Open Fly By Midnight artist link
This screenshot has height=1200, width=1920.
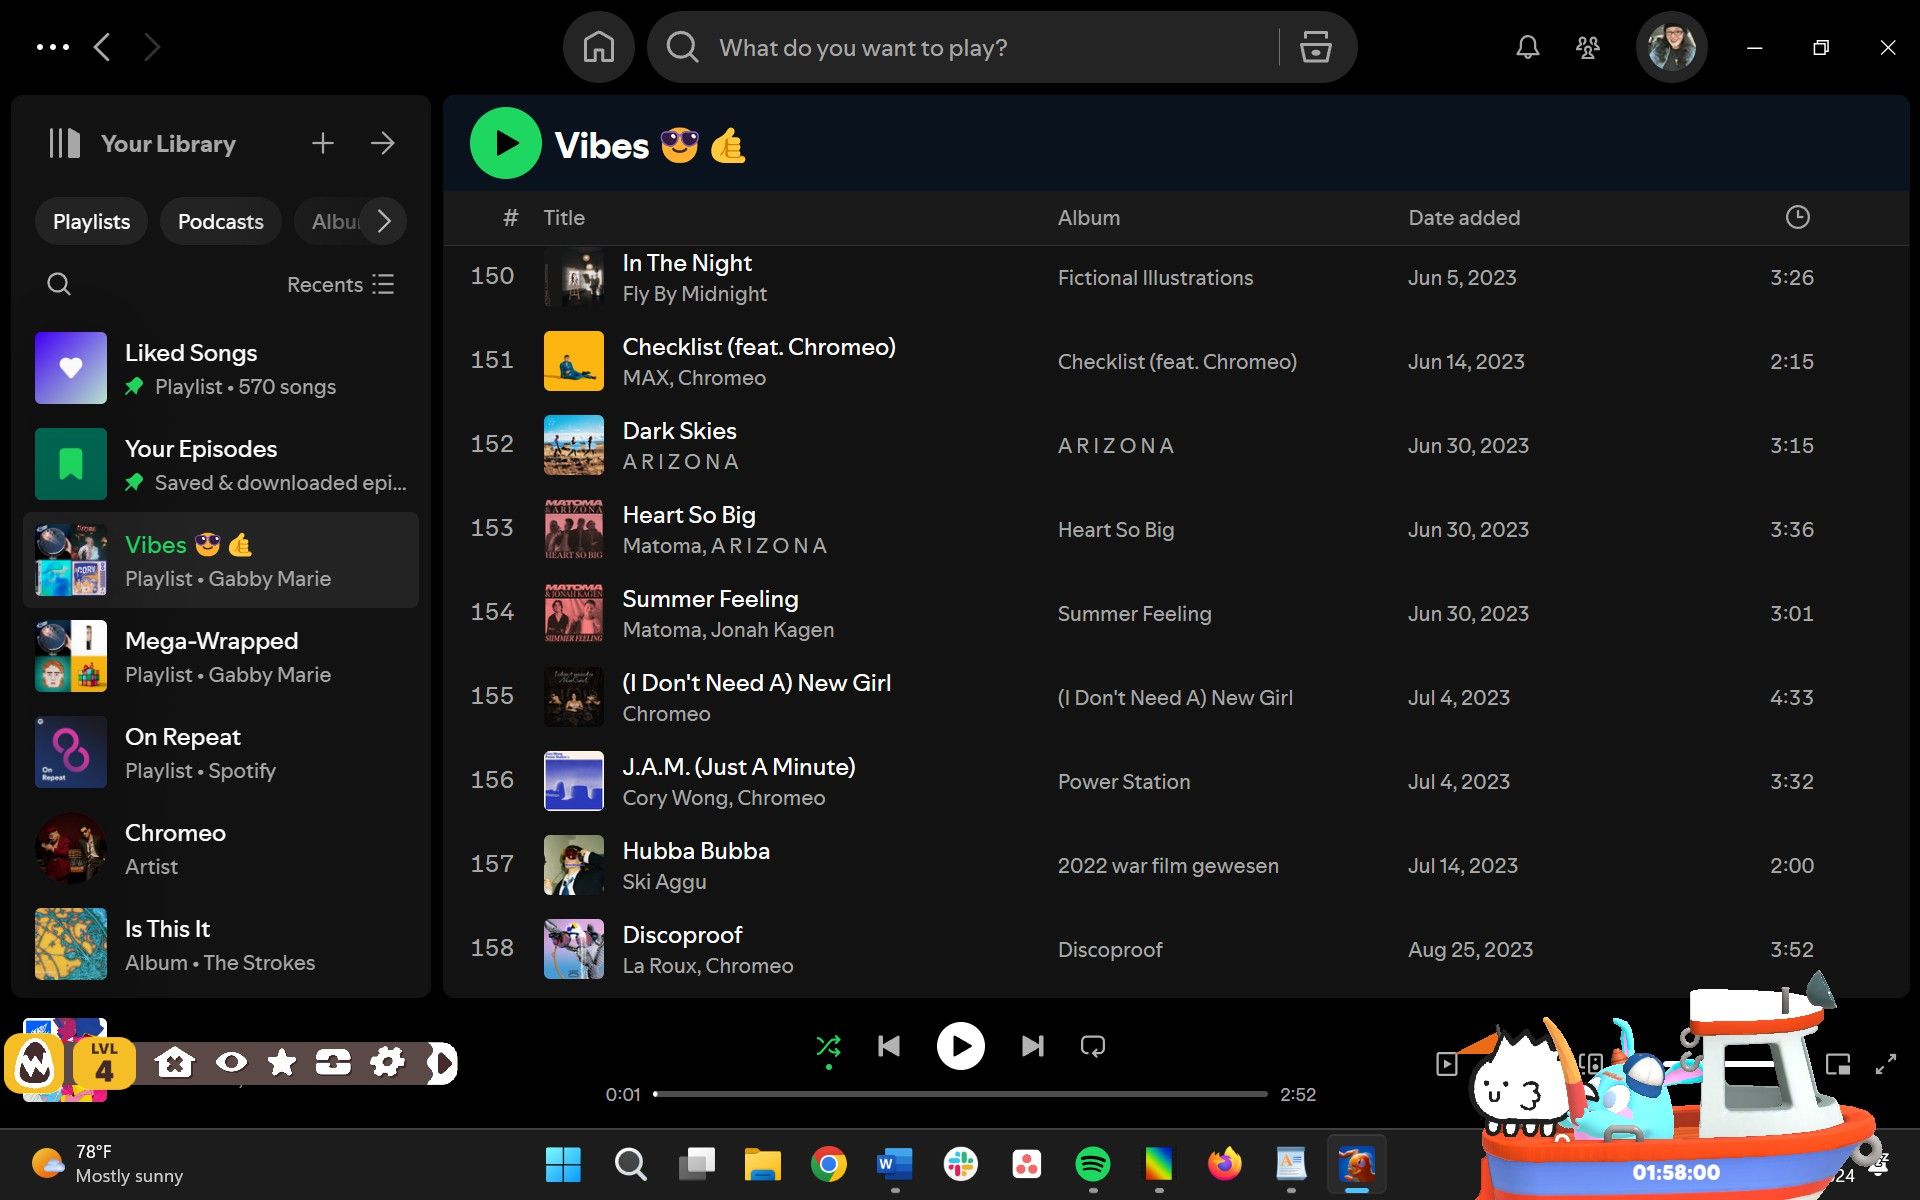coord(694,294)
